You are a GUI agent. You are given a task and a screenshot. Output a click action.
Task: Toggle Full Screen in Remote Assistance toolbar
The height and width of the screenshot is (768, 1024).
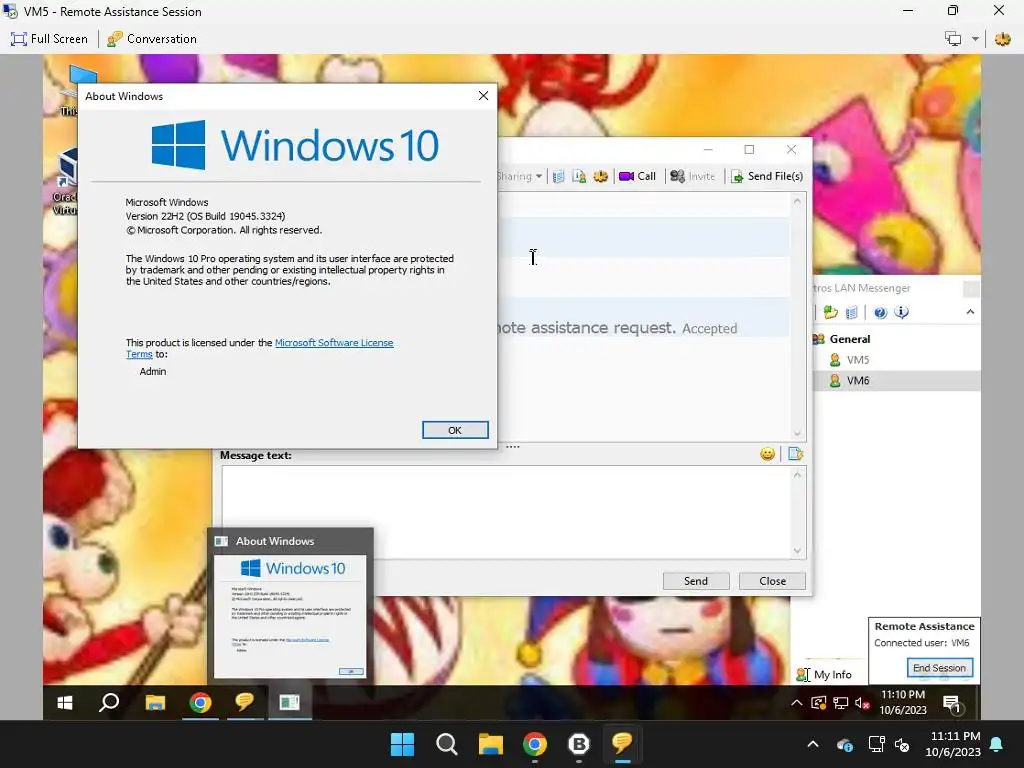pyautogui.click(x=49, y=39)
